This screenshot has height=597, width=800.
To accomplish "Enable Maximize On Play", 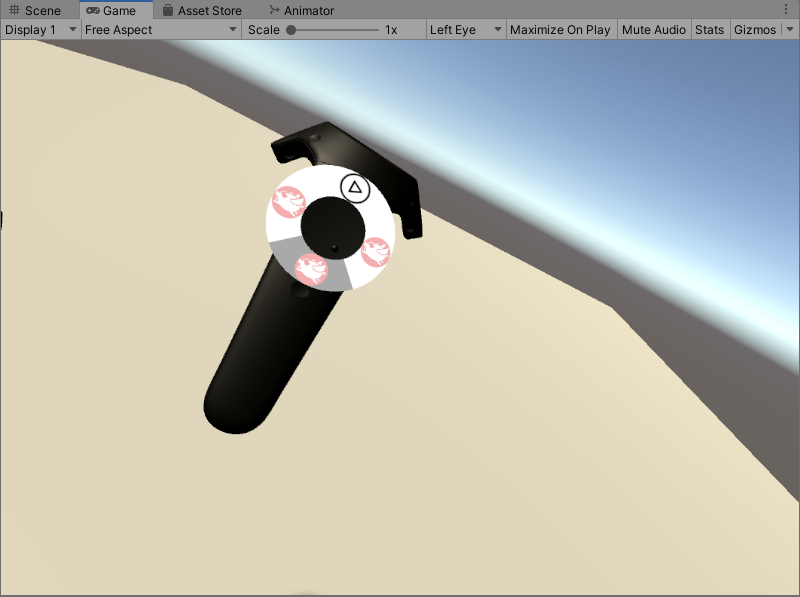I will click(560, 29).
